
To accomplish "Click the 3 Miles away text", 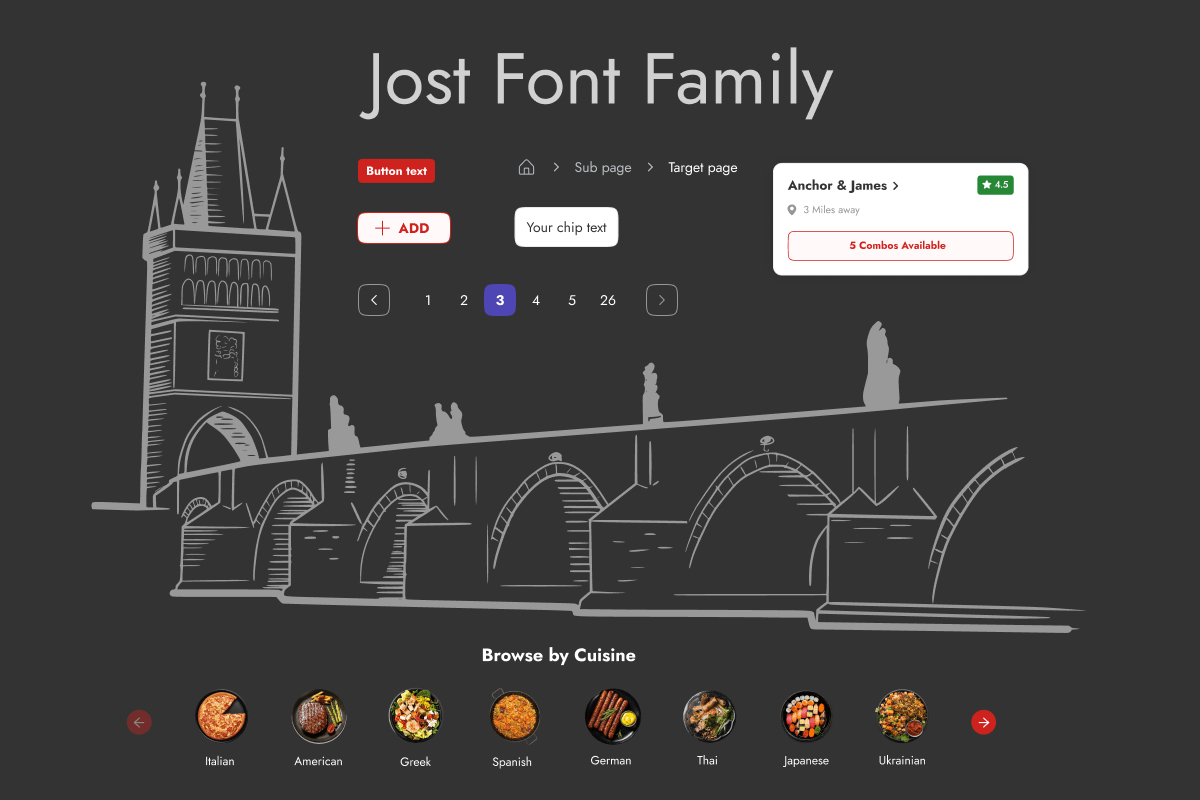I will pyautogui.click(x=831, y=210).
